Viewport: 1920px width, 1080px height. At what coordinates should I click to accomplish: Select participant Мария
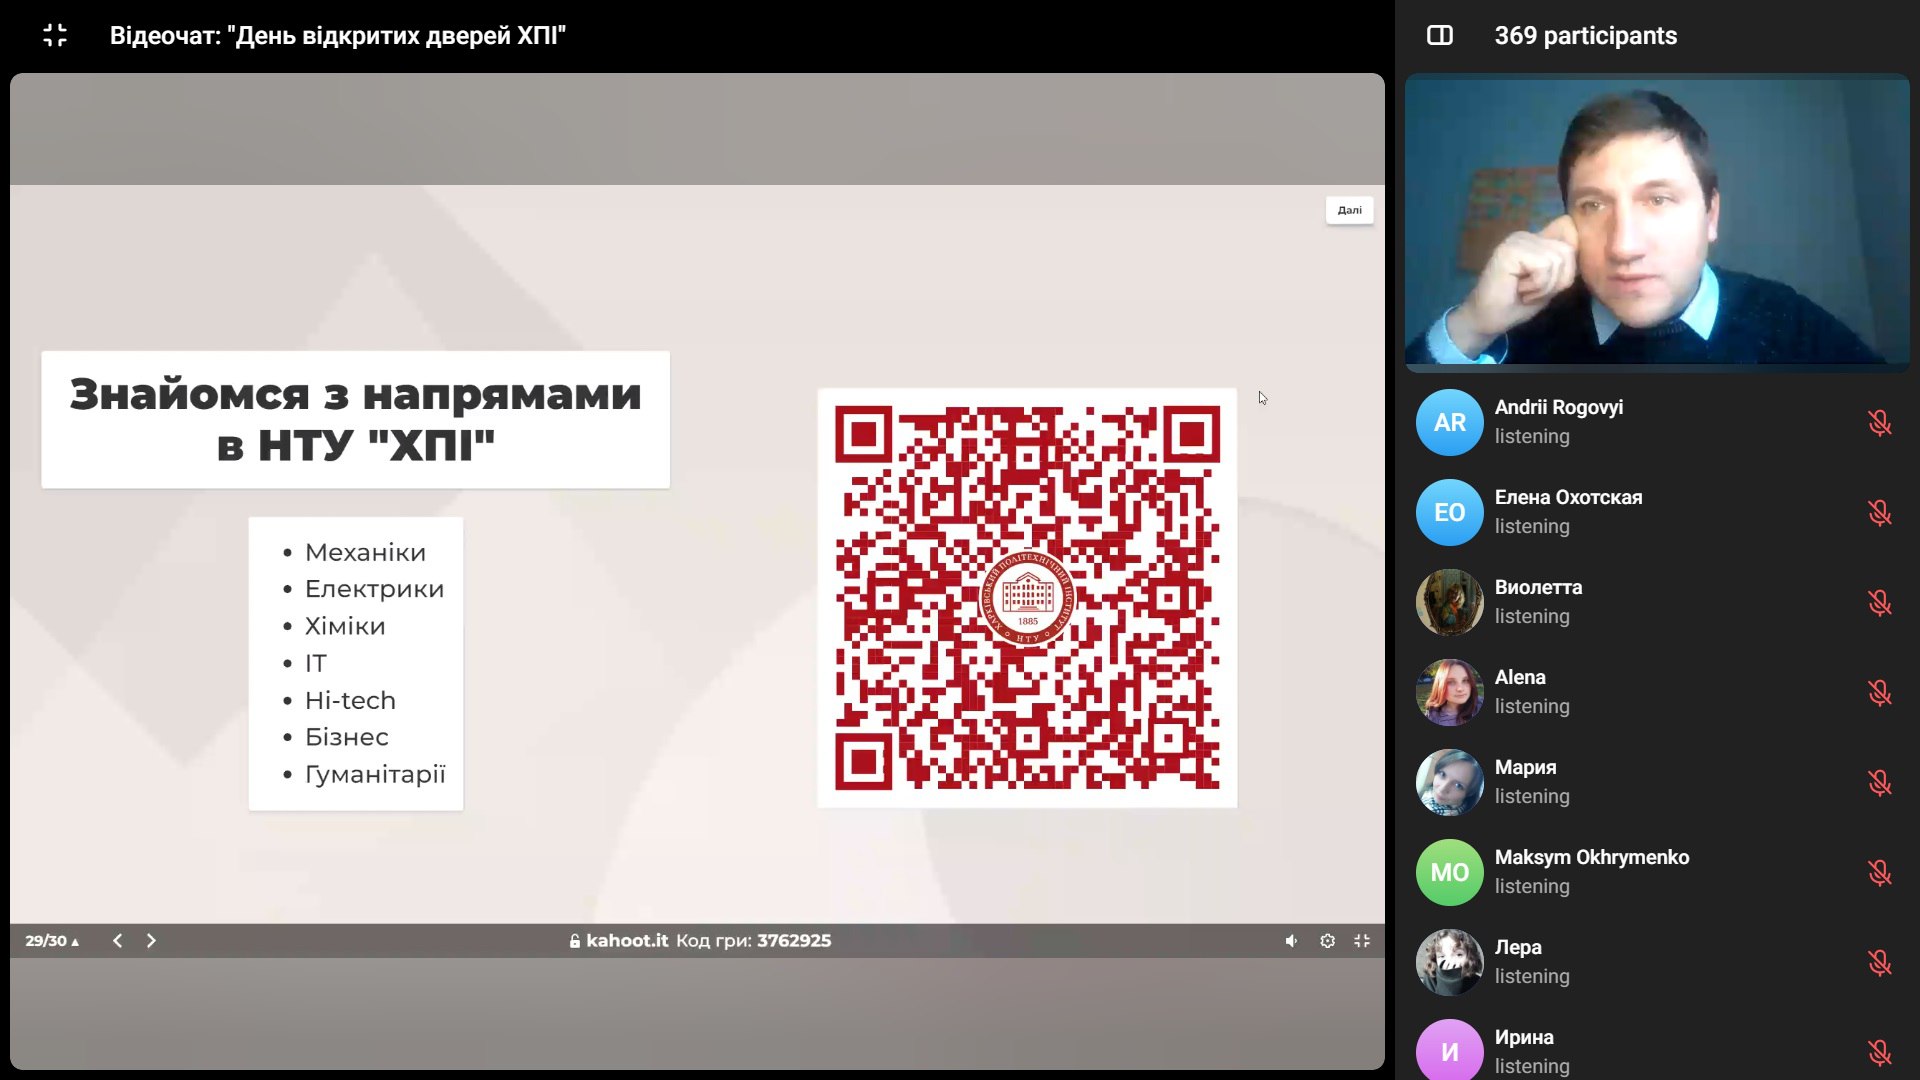pyautogui.click(x=1657, y=782)
